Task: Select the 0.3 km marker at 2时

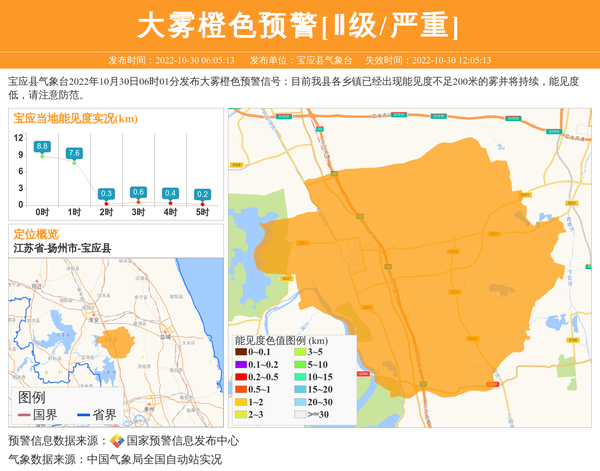Action: click(106, 193)
